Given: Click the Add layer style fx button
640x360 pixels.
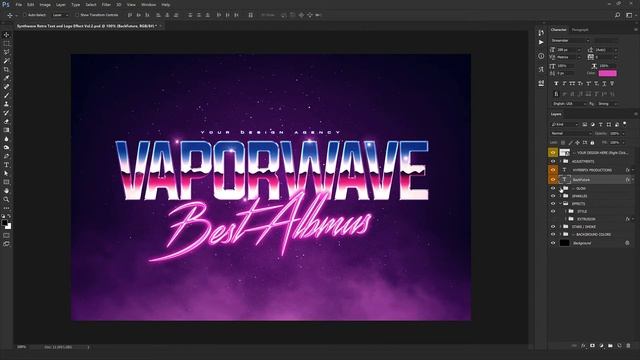Looking at the screenshot, I should (x=583, y=346).
